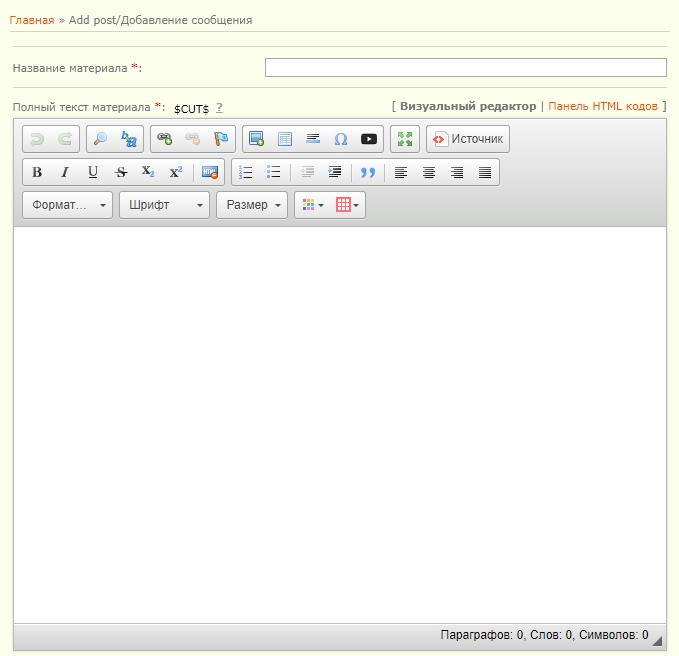Select the Визуальный редактор tab
Viewport: 679px width, 656px height.
pyautogui.click(x=468, y=106)
